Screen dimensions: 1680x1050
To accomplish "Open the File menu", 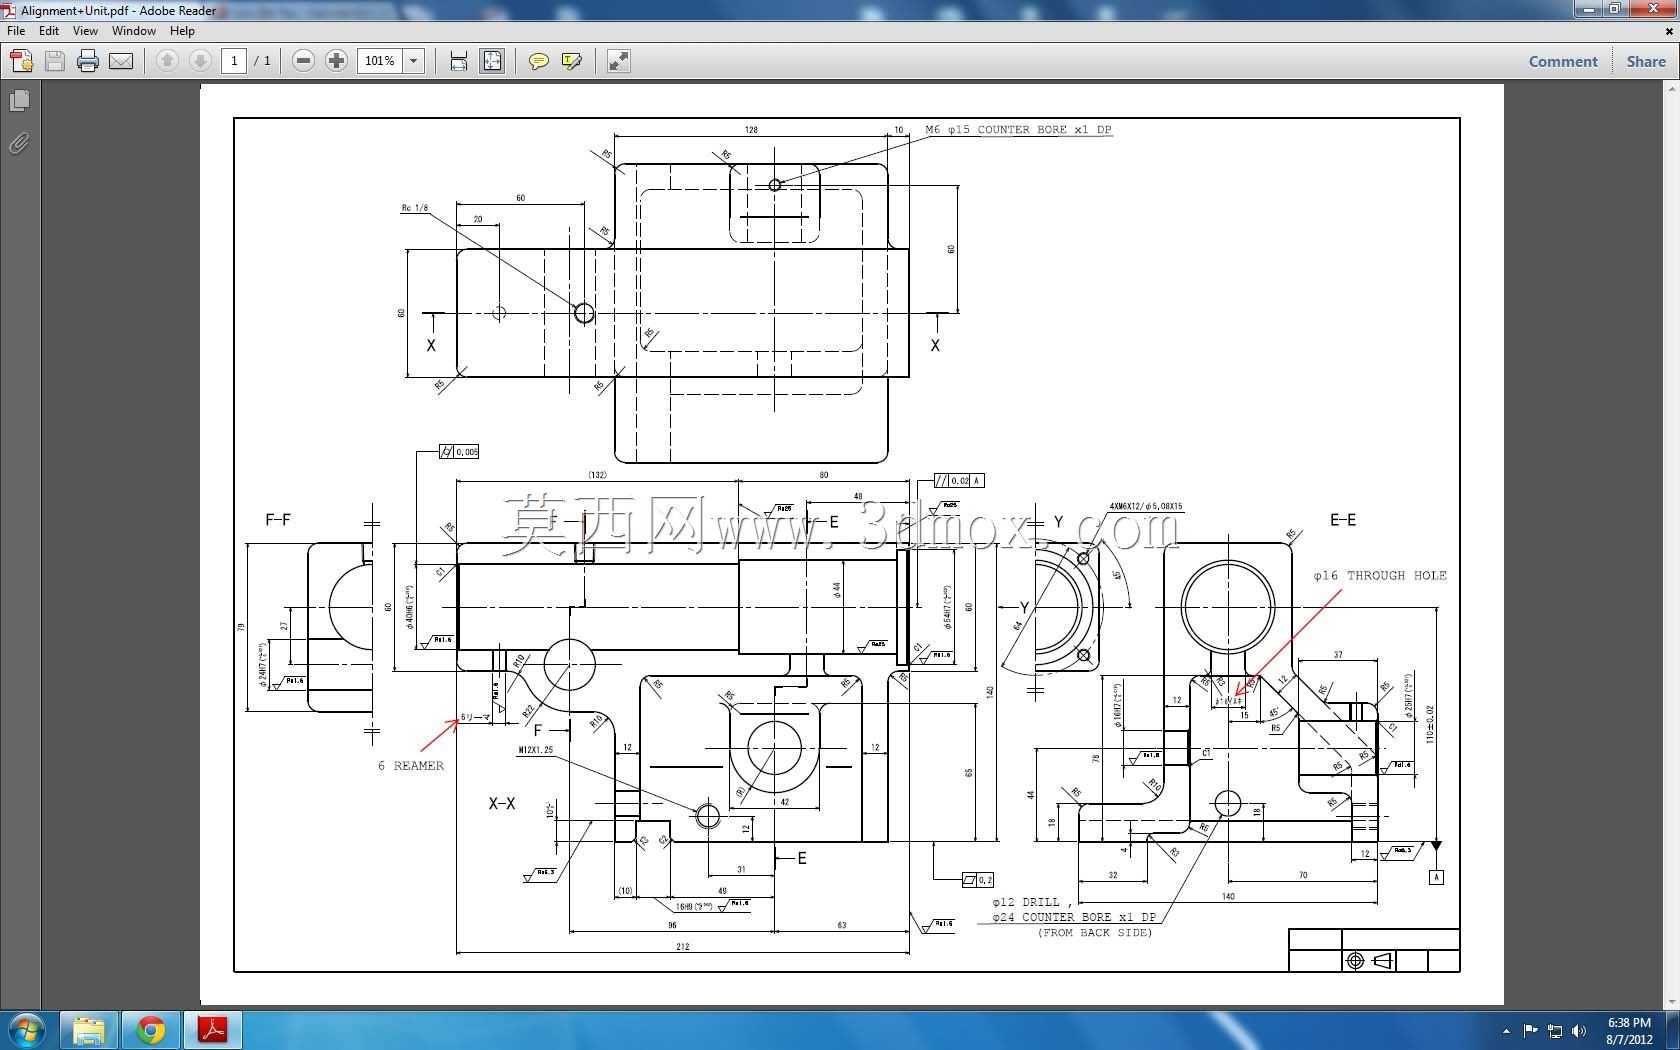I will [16, 31].
